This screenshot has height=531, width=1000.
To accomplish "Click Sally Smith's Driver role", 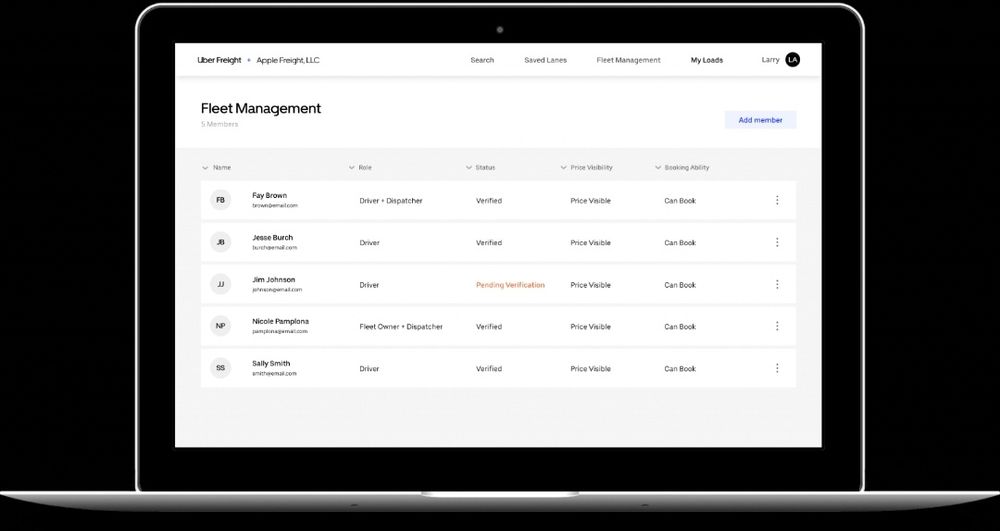I will (x=369, y=368).
